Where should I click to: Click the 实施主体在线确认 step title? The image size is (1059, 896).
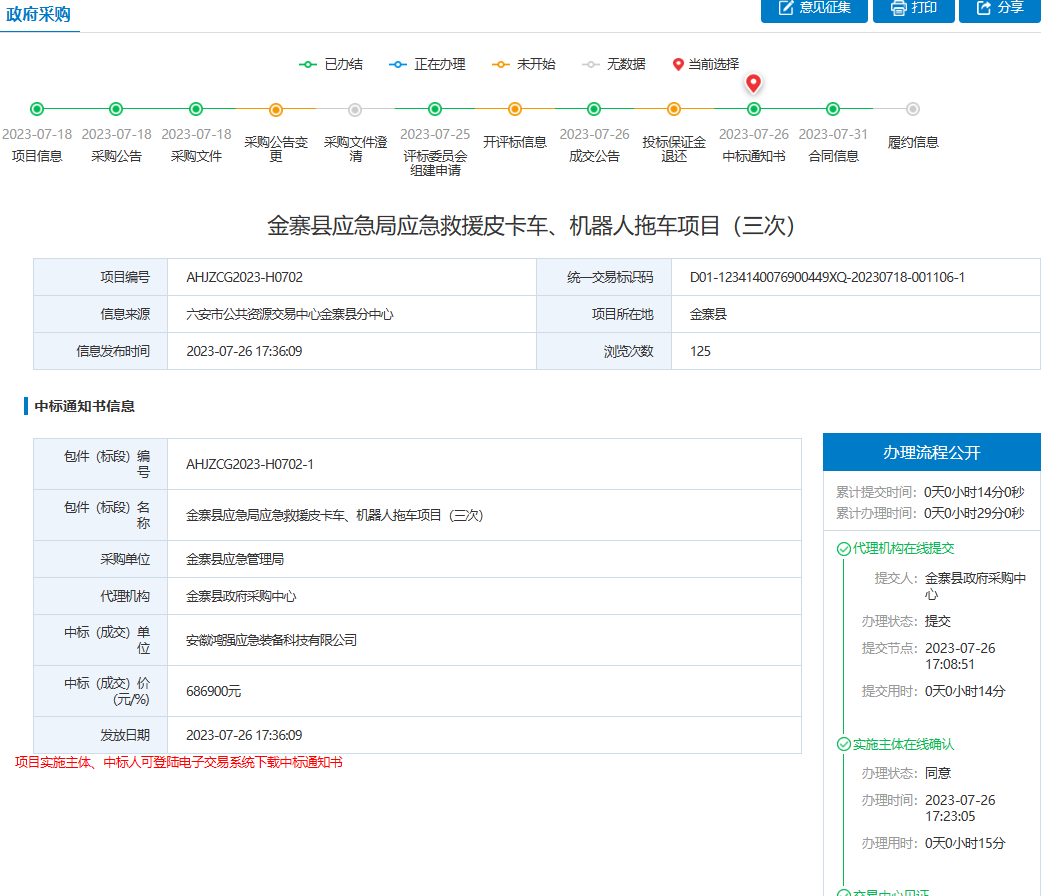(904, 744)
